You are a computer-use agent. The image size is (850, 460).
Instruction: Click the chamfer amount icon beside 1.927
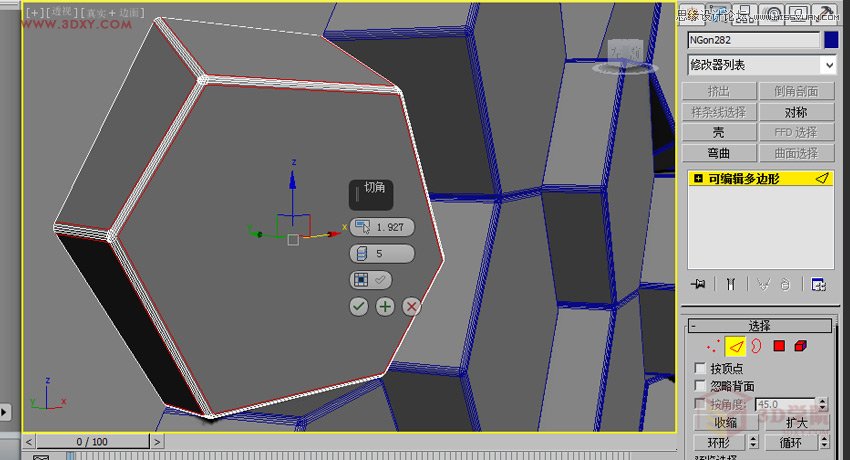pos(362,227)
